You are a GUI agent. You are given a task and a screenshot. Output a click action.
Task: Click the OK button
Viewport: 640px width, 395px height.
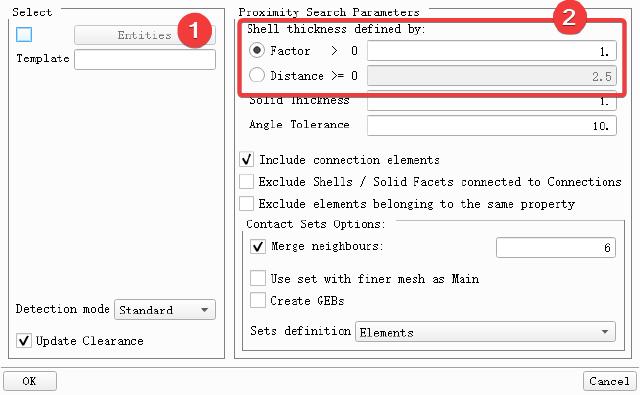point(30,381)
